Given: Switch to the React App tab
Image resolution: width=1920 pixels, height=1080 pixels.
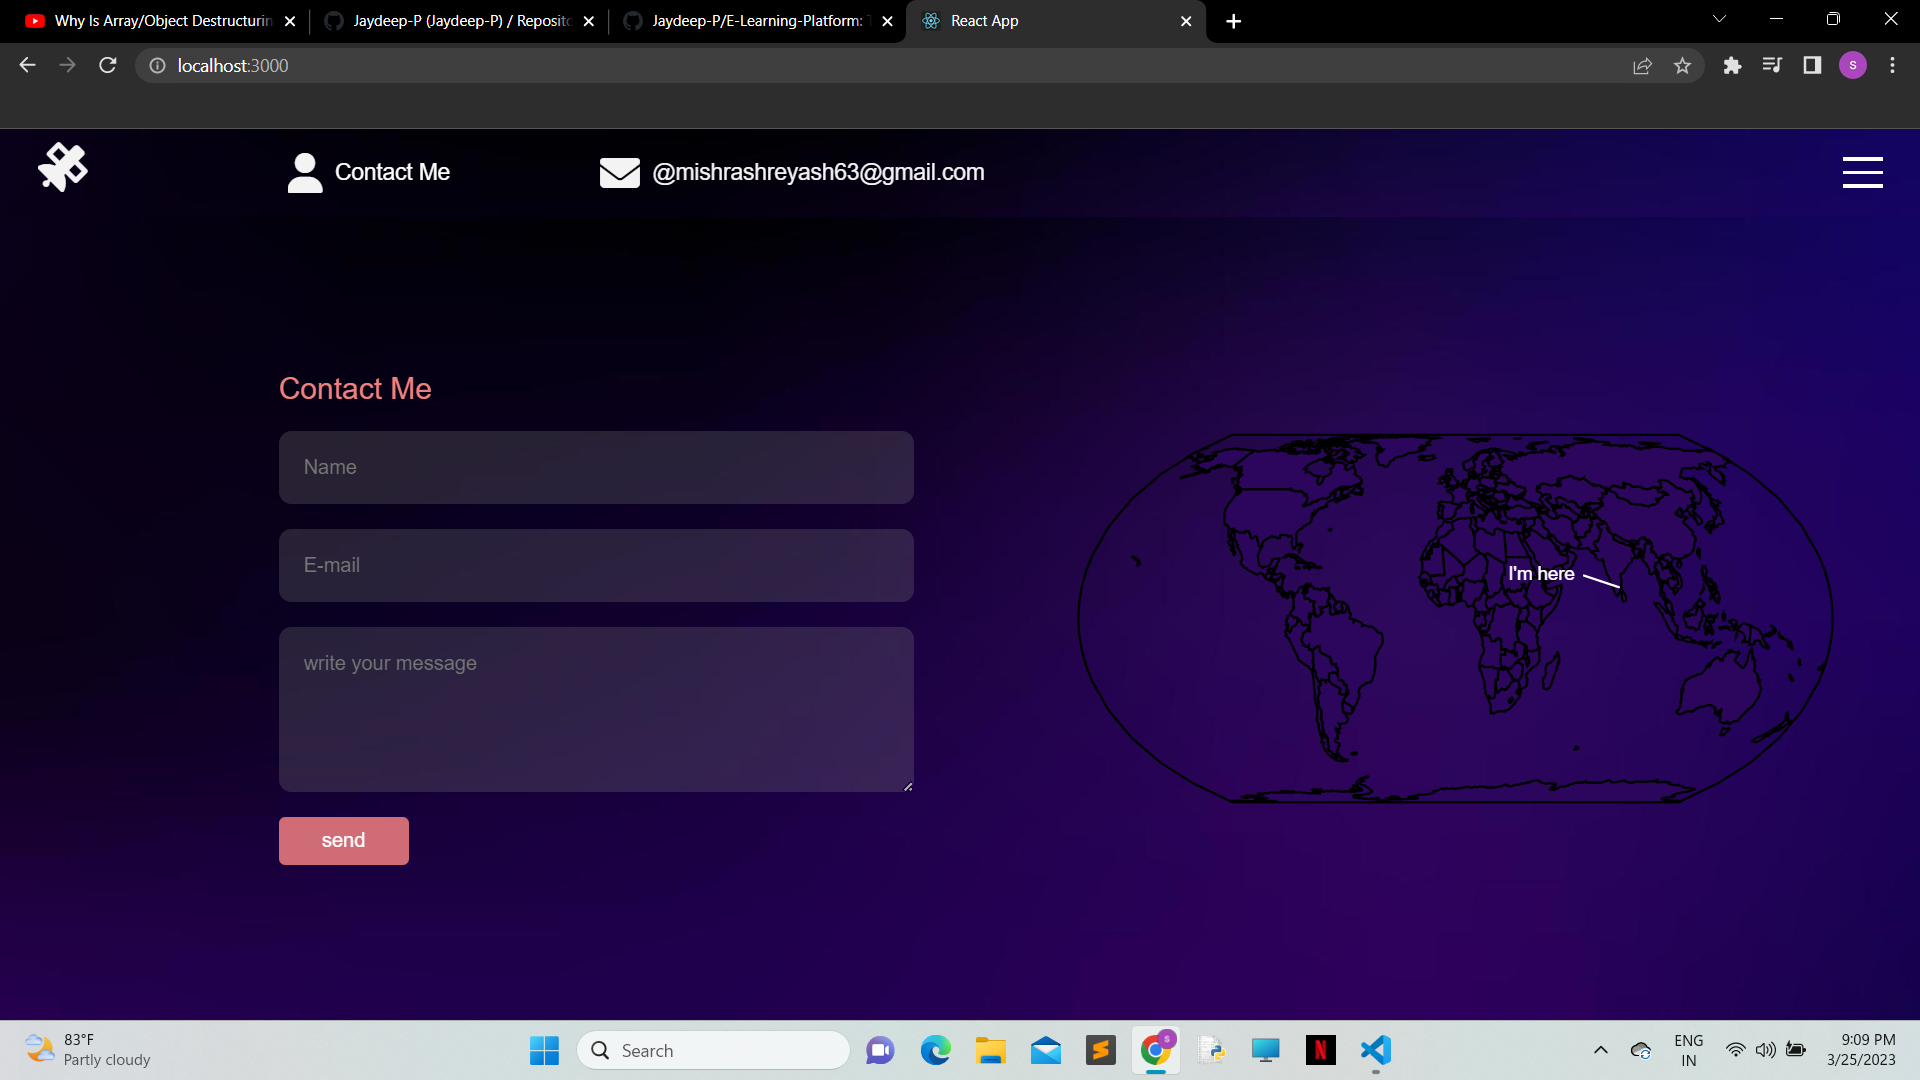Looking at the screenshot, I should pos(1040,20).
